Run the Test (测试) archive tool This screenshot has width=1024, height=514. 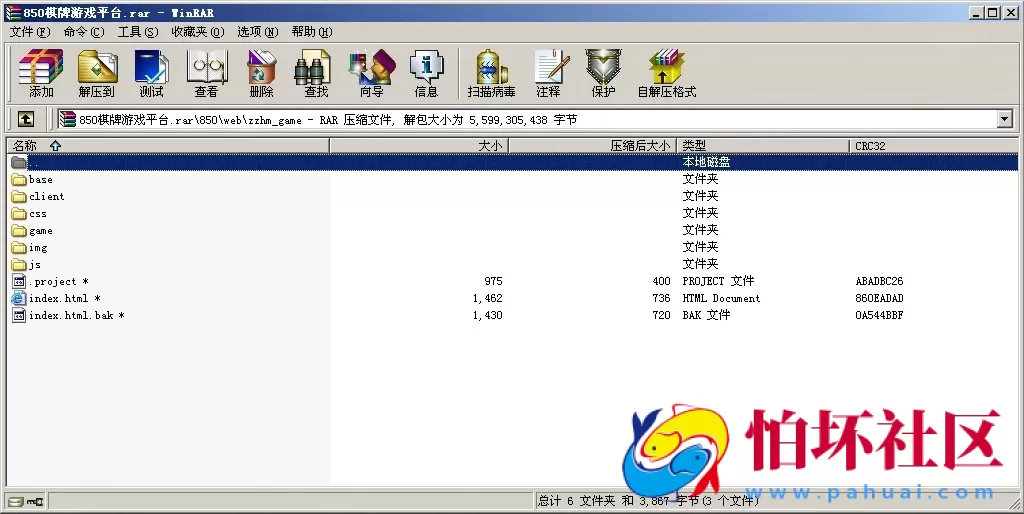point(151,73)
